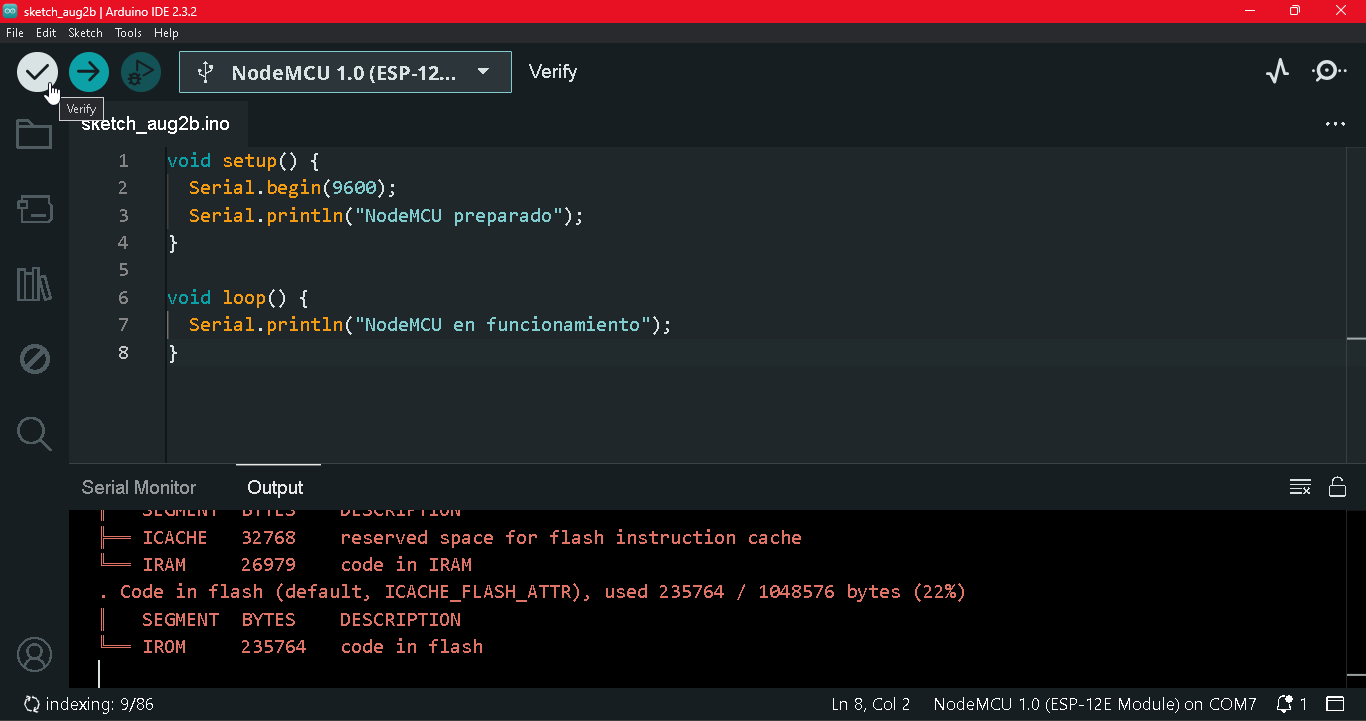Clear the output panel contents
This screenshot has width=1366, height=721.
(1300, 487)
